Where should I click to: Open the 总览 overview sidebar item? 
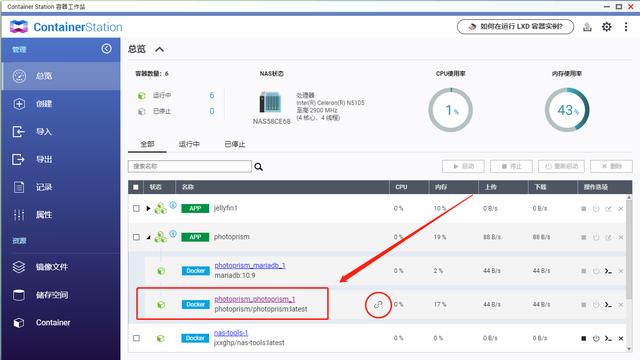point(61,76)
